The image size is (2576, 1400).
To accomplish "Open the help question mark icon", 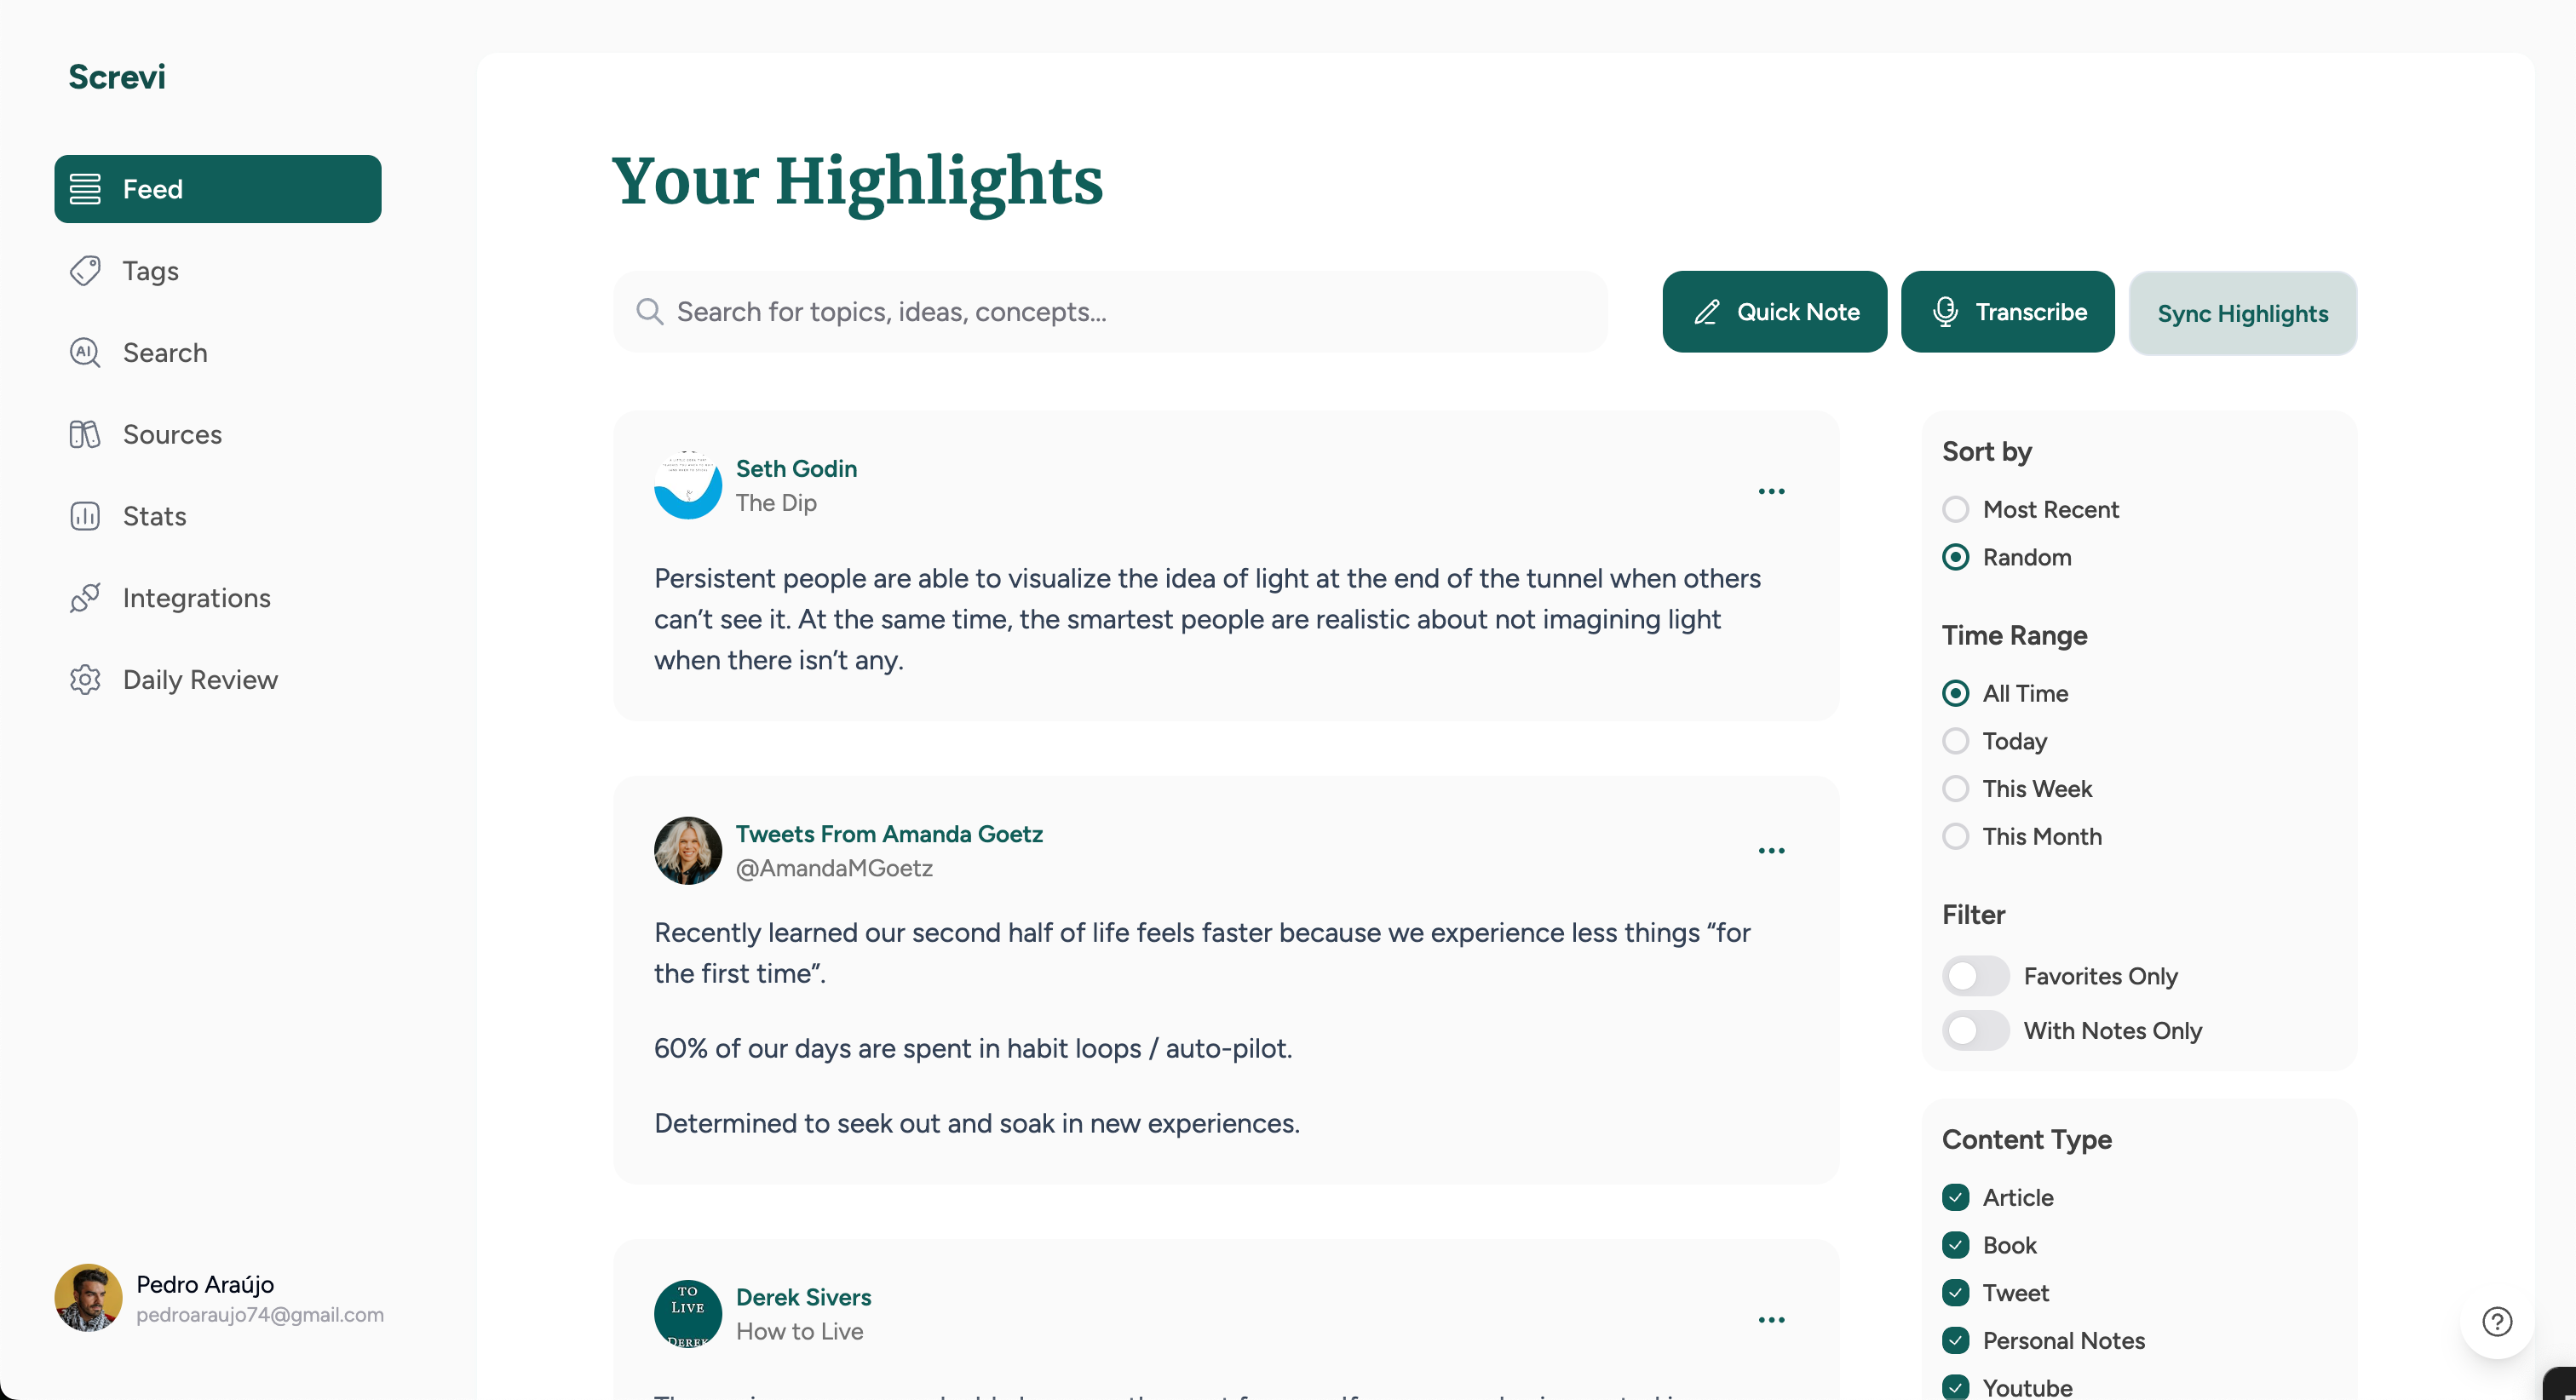I will [2497, 1321].
